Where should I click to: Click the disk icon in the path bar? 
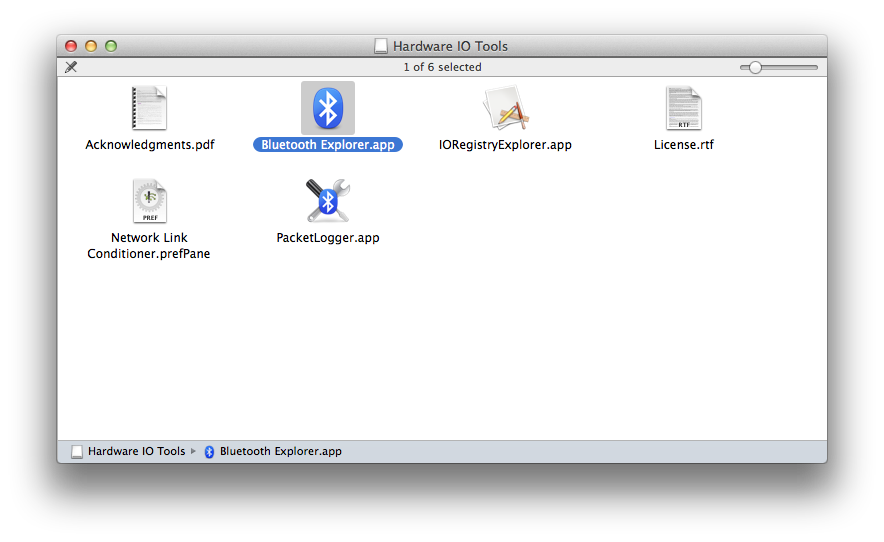click(x=77, y=452)
